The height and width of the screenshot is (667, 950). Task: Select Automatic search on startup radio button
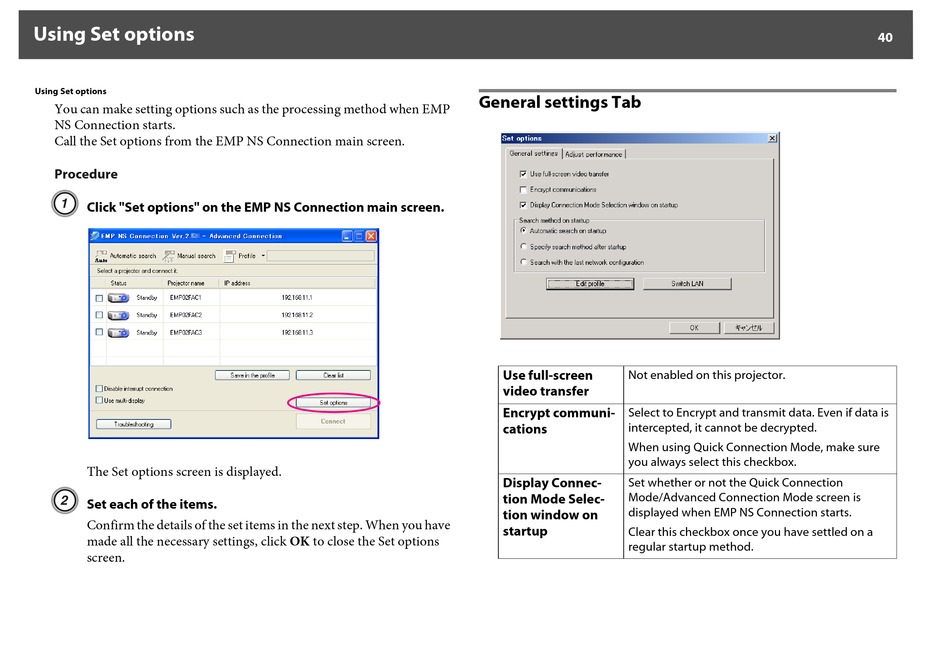pyautogui.click(x=523, y=231)
